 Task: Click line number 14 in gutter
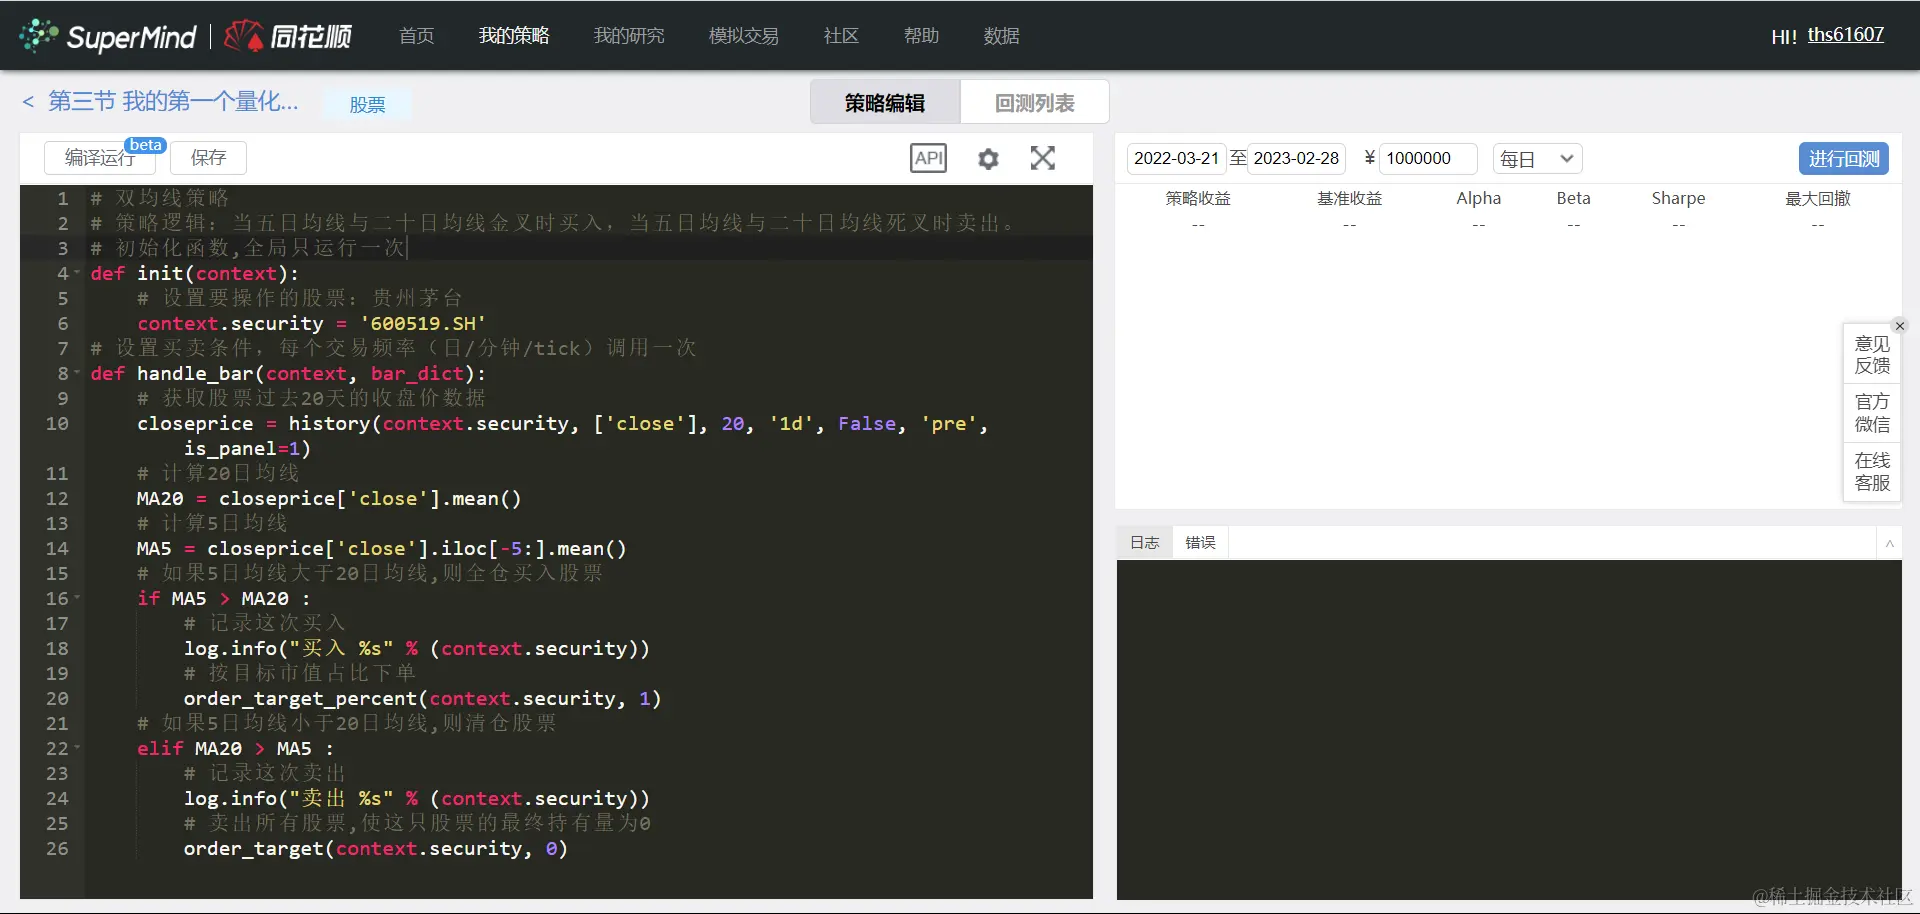click(x=57, y=548)
